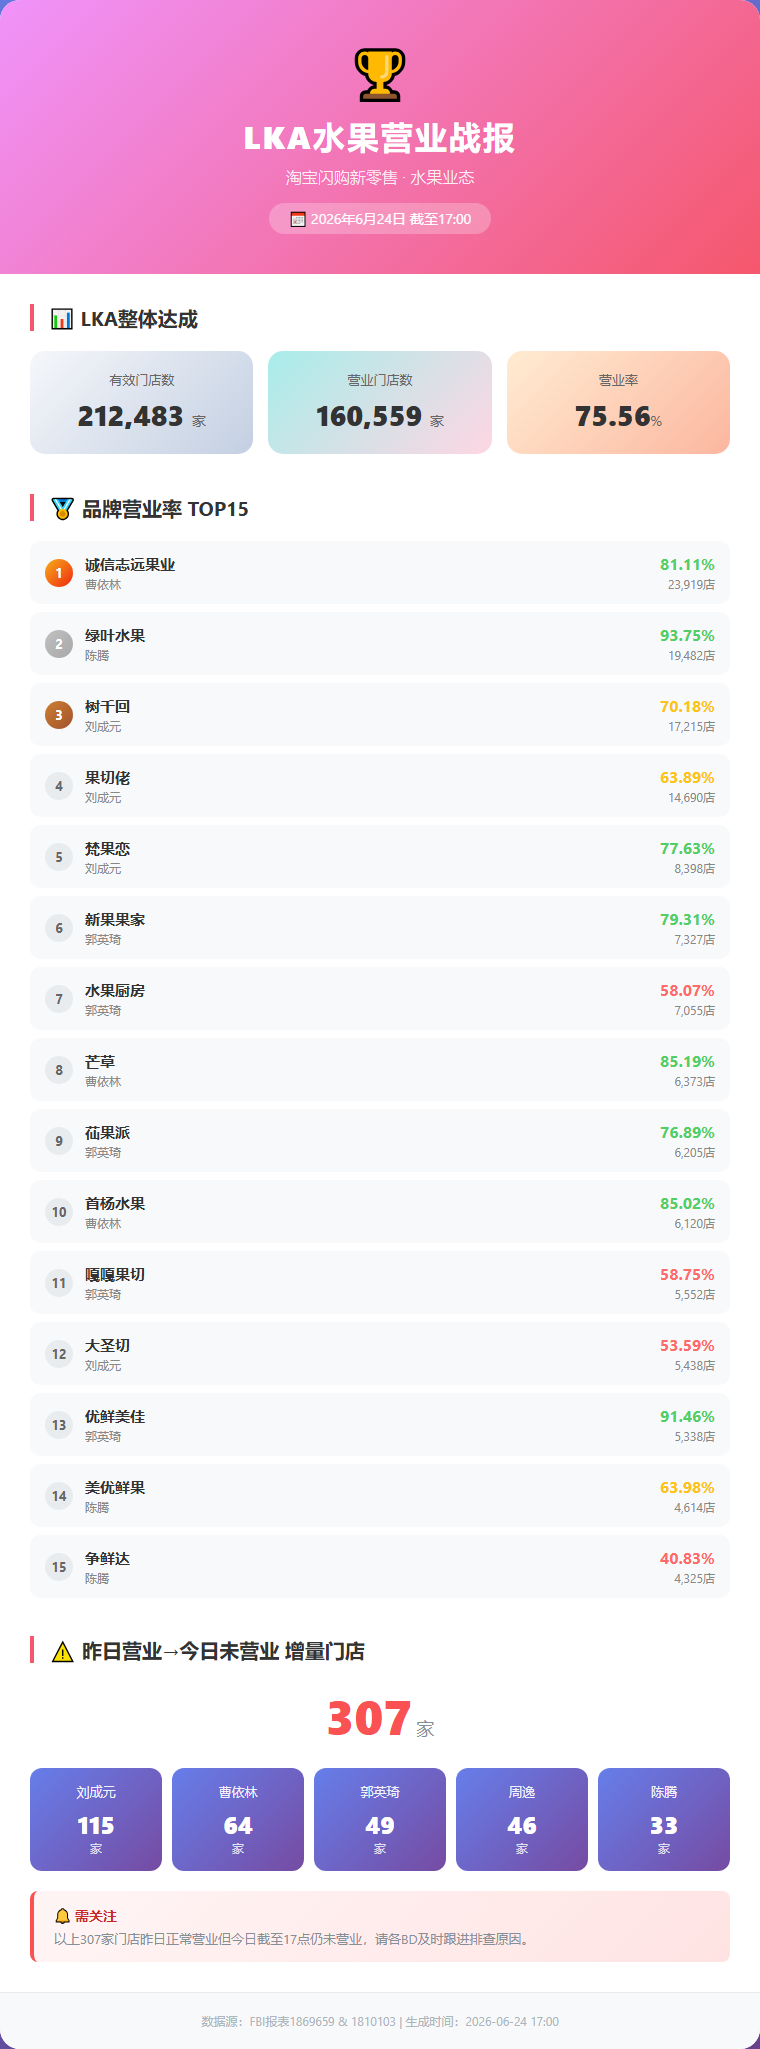Click the medal icon beside 品牌营业率 TOP15
The image size is (760, 2049).
click(62, 509)
